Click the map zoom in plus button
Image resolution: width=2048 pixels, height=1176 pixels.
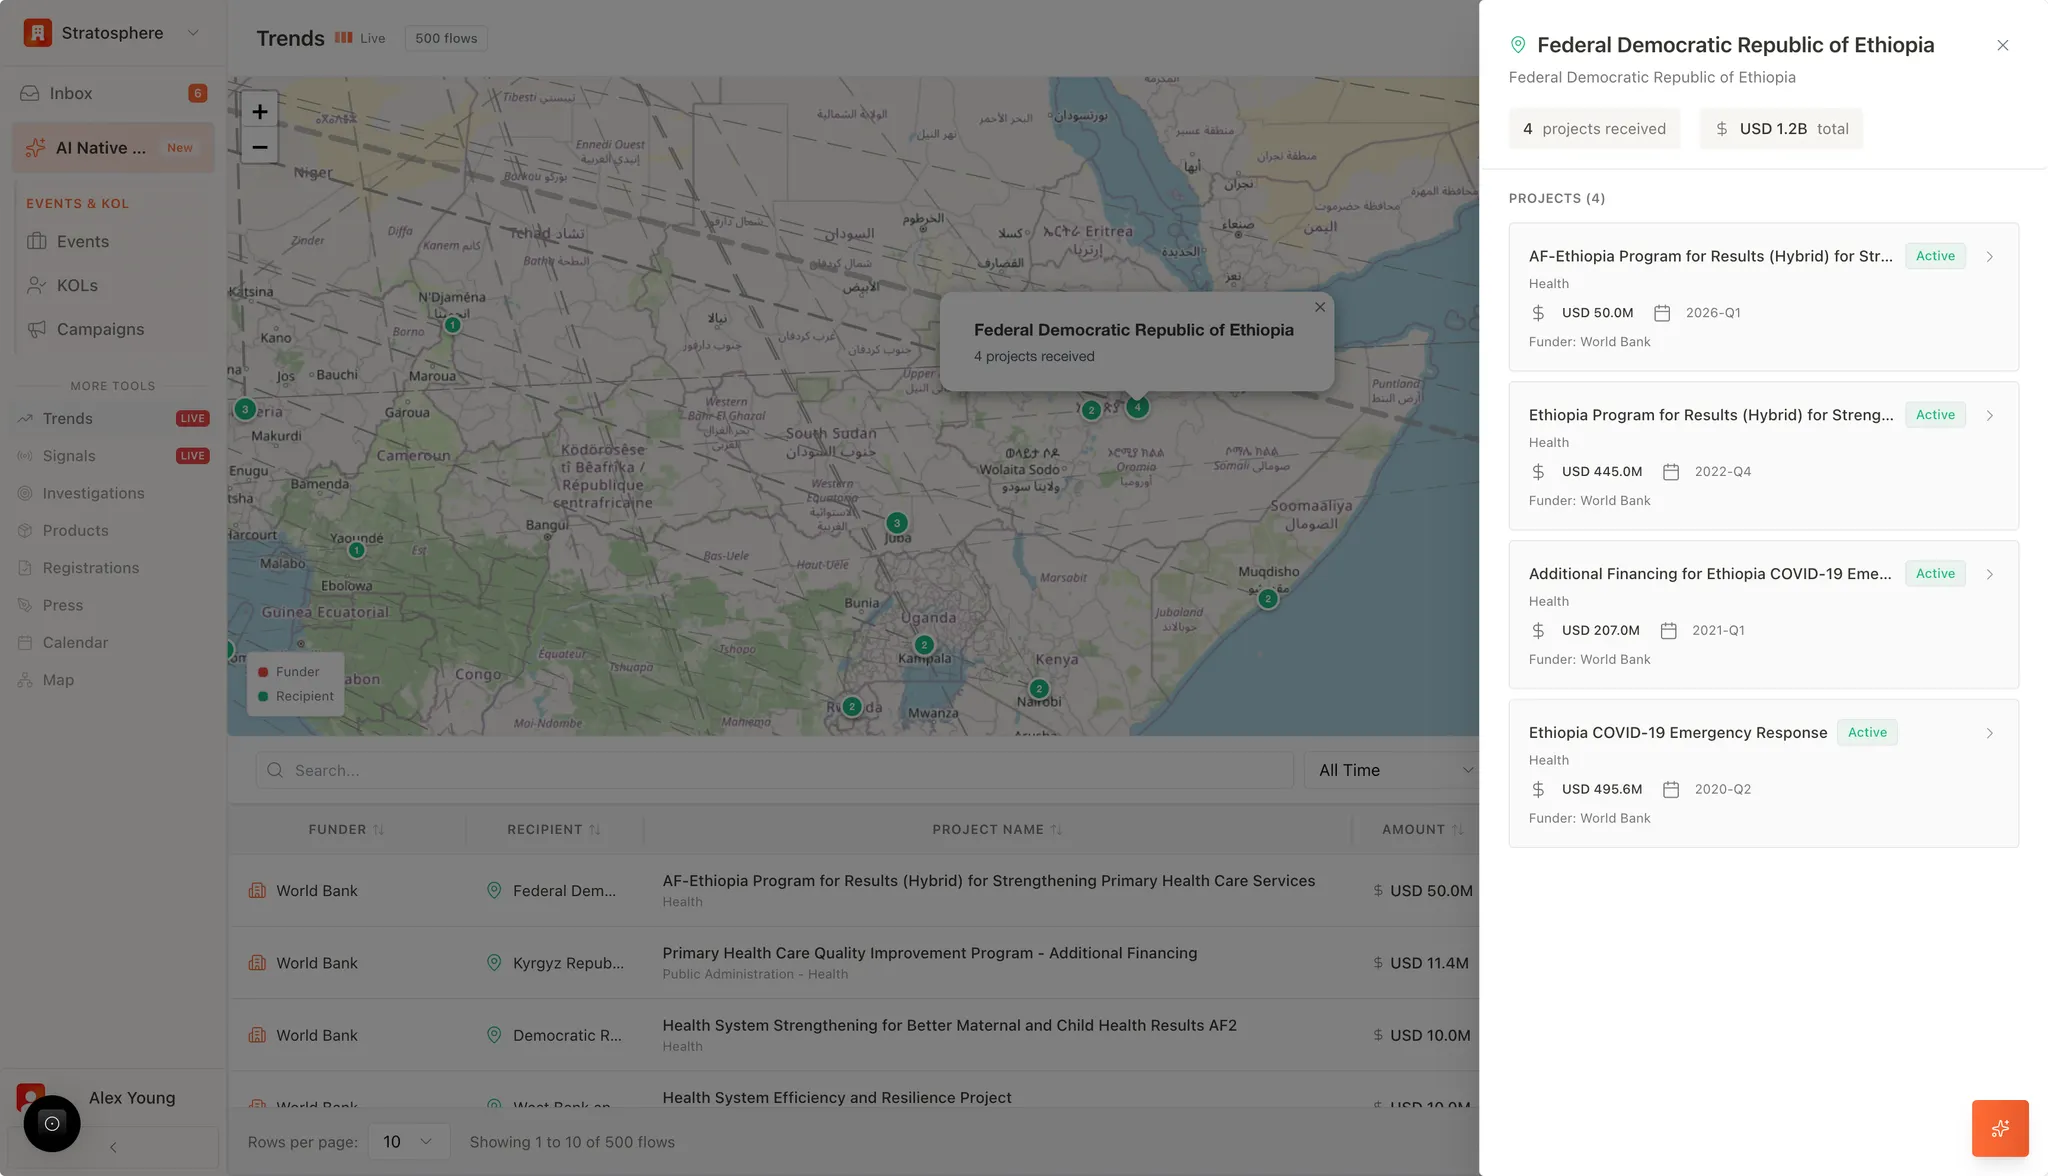tap(259, 111)
